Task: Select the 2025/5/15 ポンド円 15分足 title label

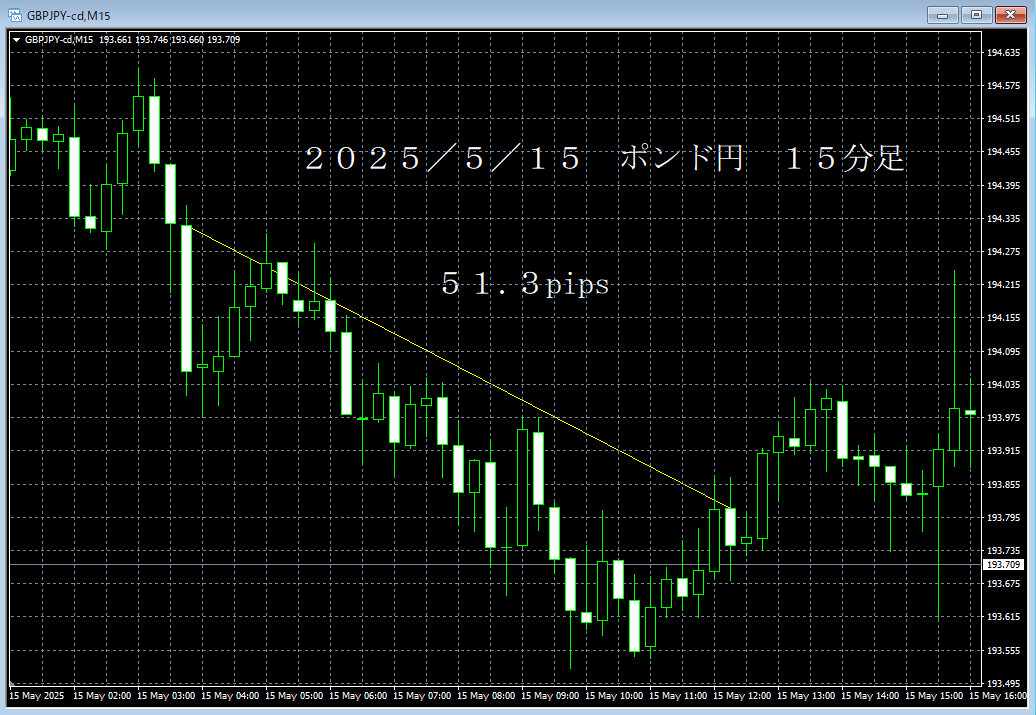Action: [604, 159]
